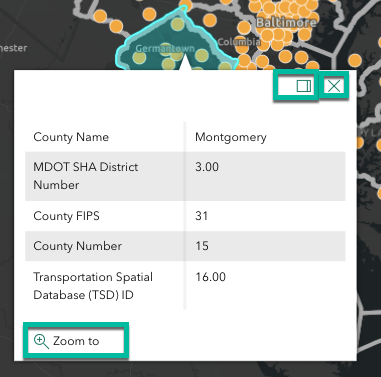Select the County Number value 15
Viewport: 381px width, 377px height.
tap(202, 246)
